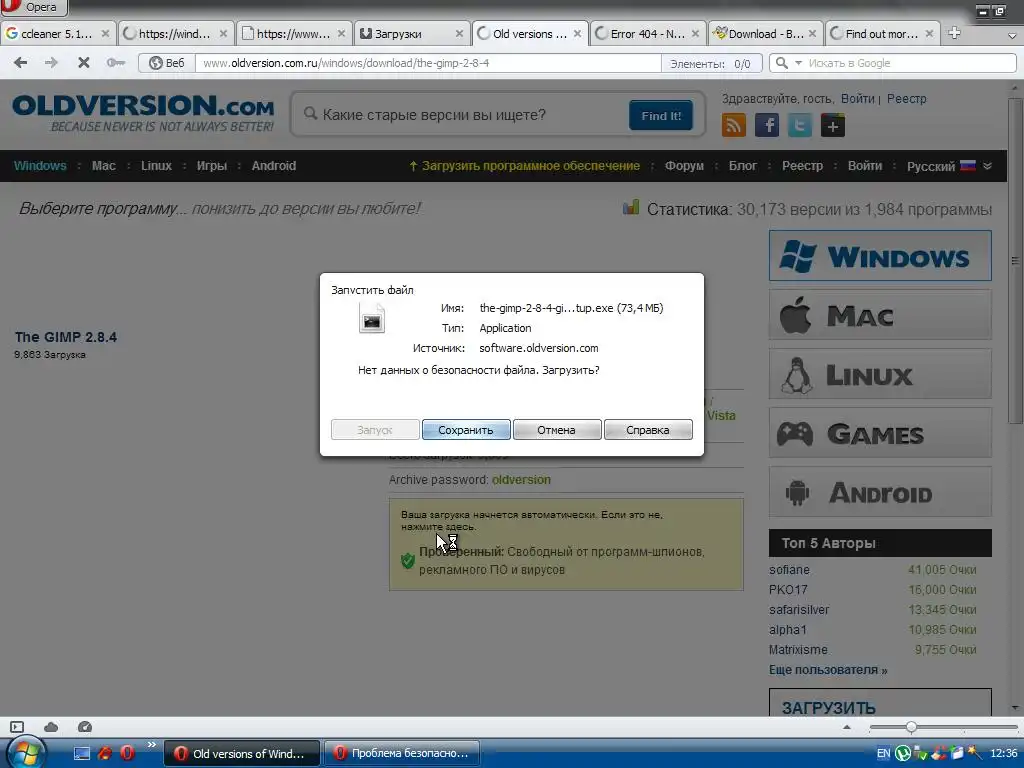Click the green verified shield icon
The width and height of the screenshot is (1024, 768).
(x=408, y=560)
